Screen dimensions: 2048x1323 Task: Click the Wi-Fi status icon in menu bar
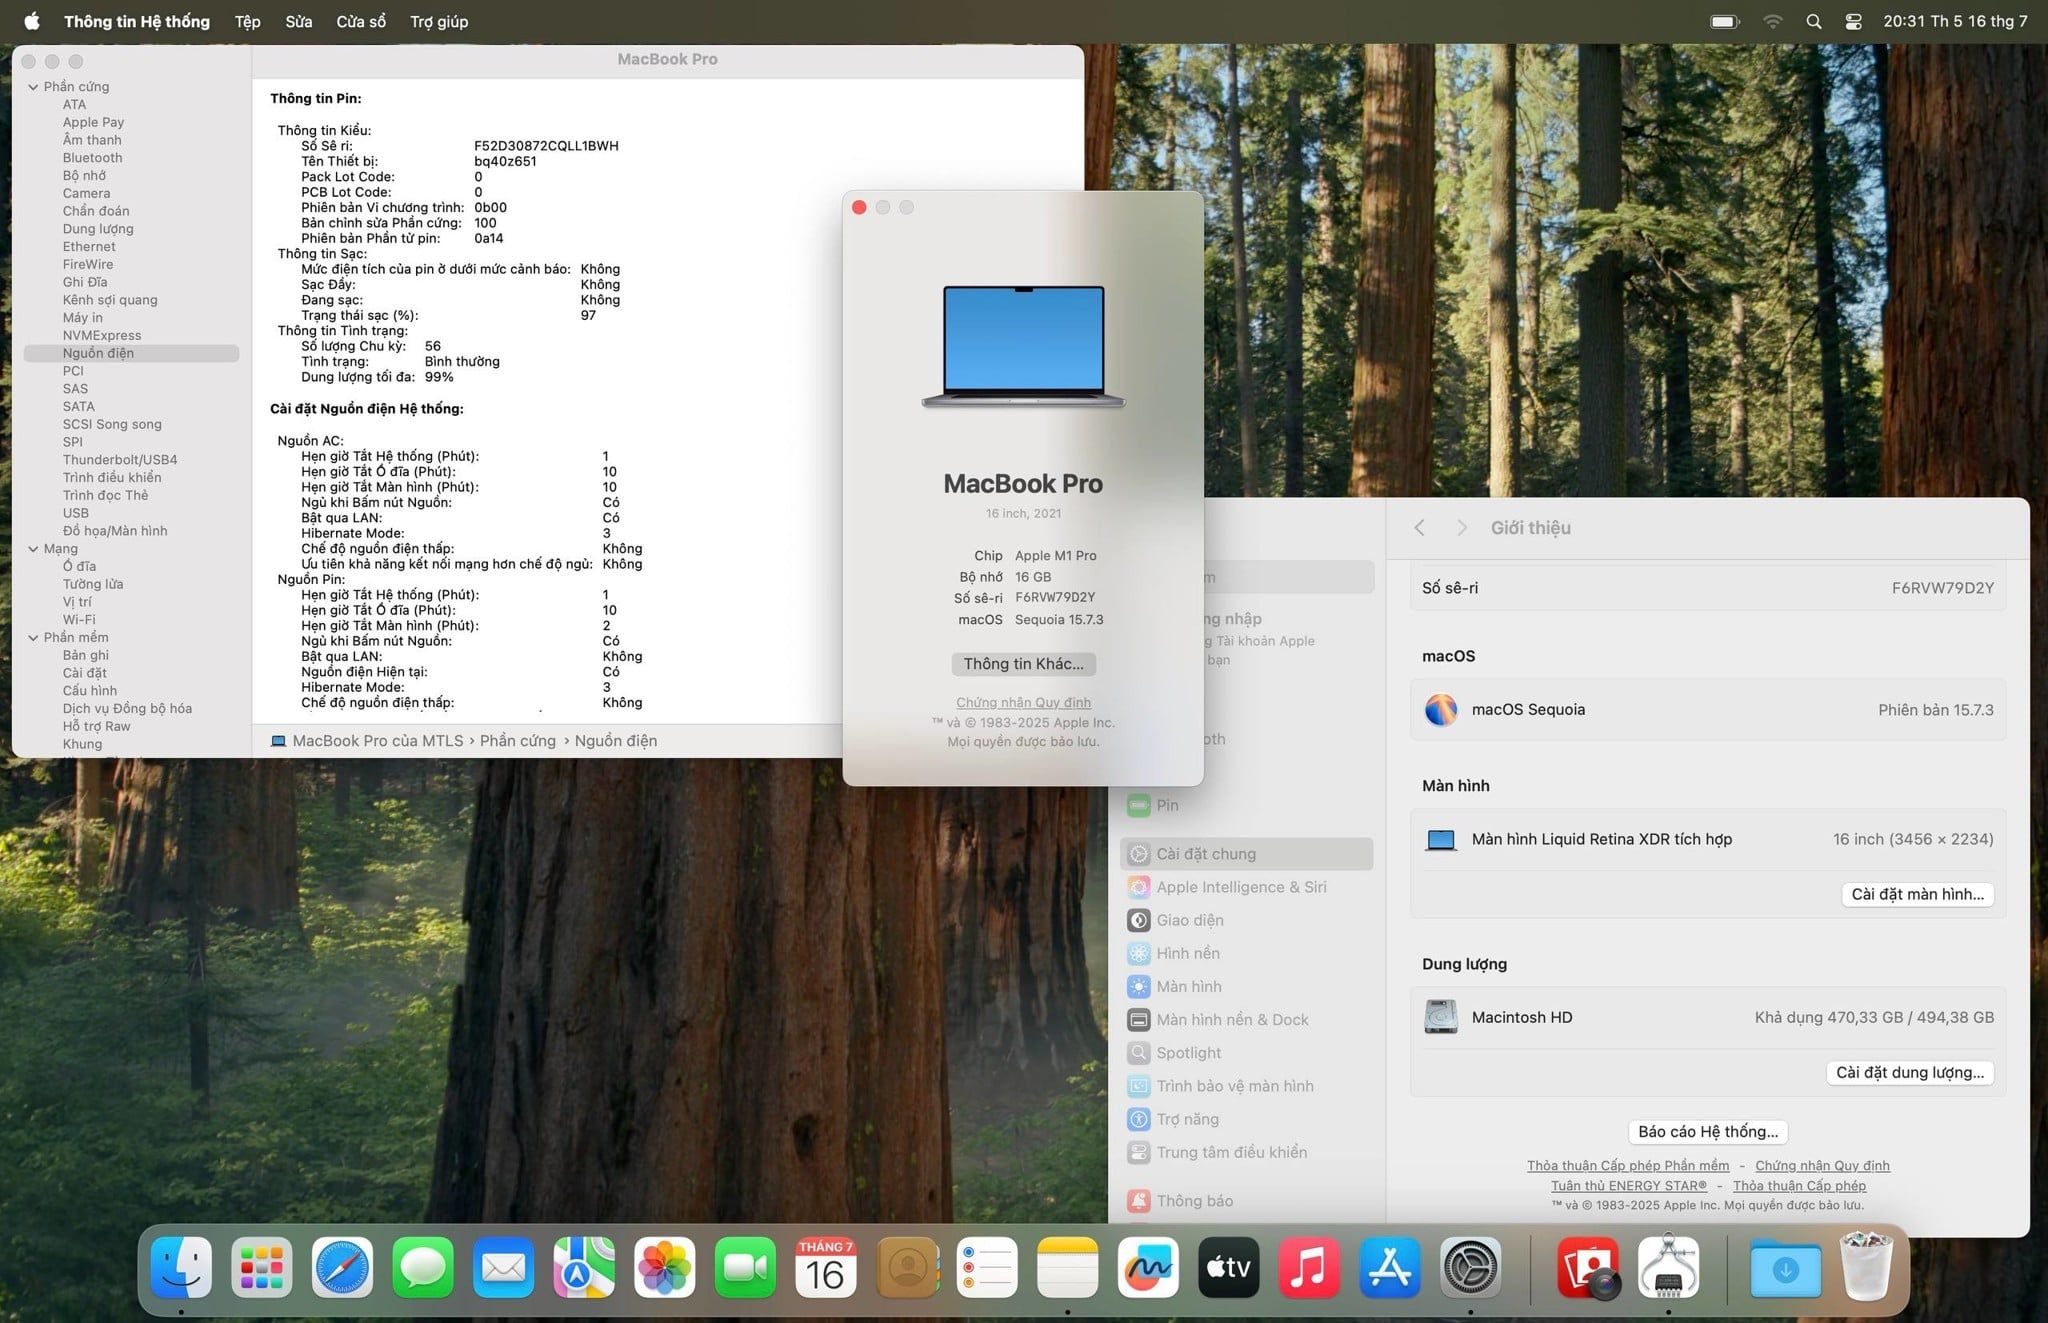pos(1772,21)
